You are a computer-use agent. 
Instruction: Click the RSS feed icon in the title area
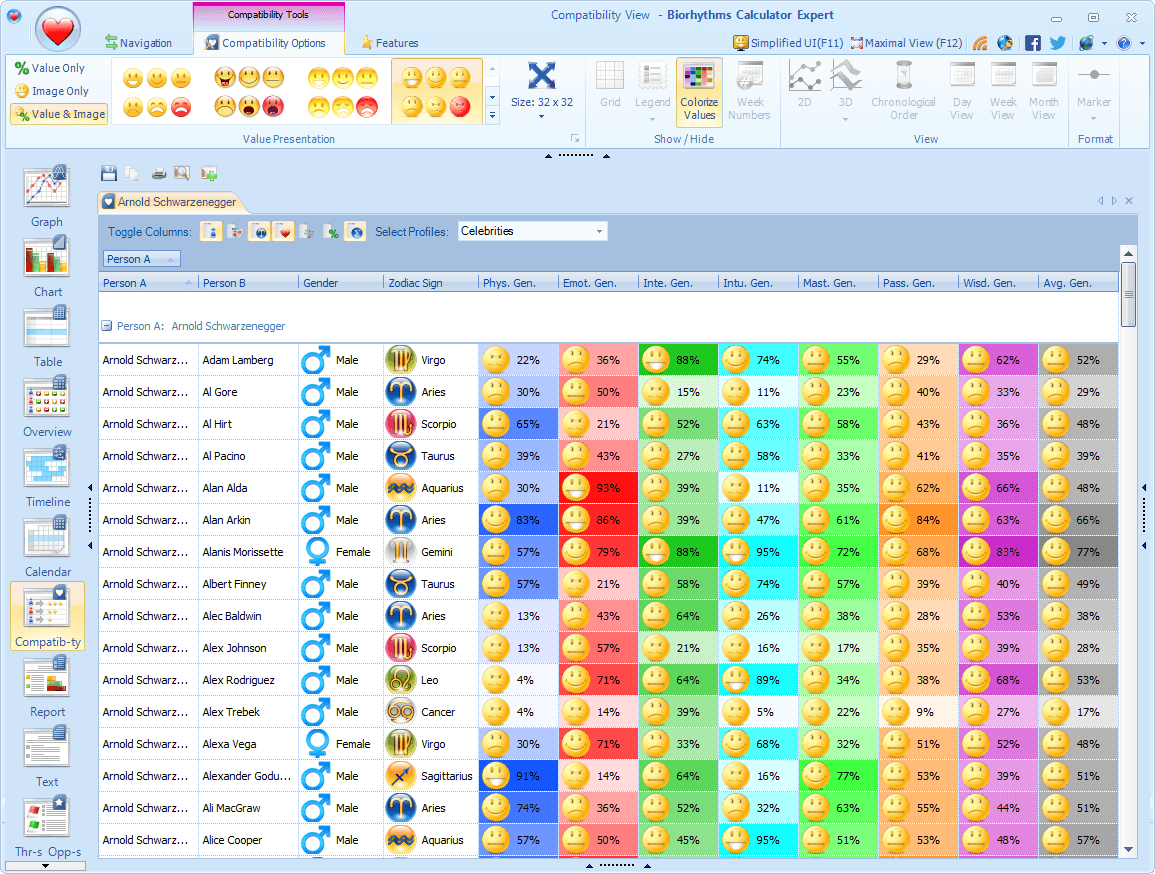tap(980, 43)
